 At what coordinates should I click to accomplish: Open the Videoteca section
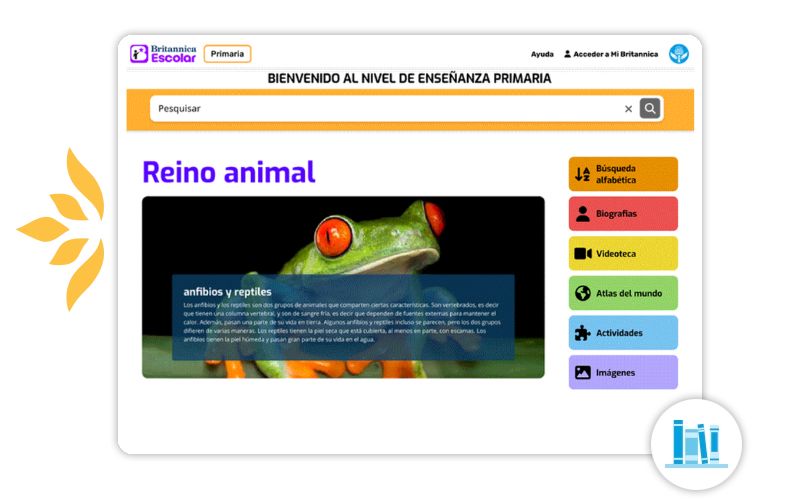622,253
